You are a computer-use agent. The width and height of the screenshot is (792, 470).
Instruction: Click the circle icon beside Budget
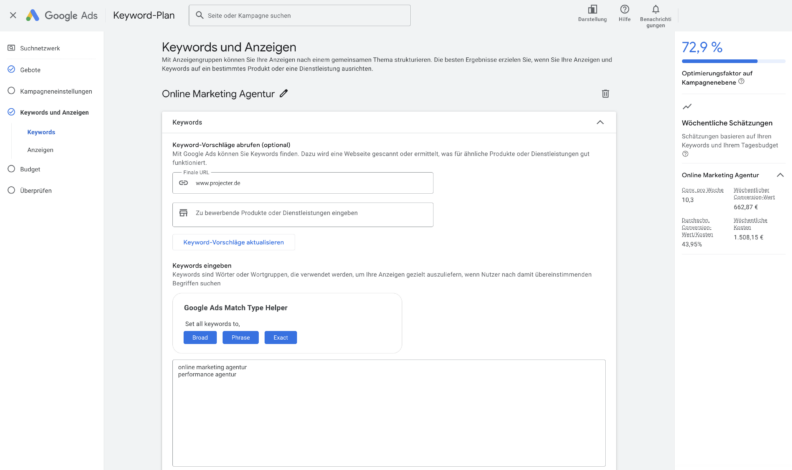tap(11, 169)
